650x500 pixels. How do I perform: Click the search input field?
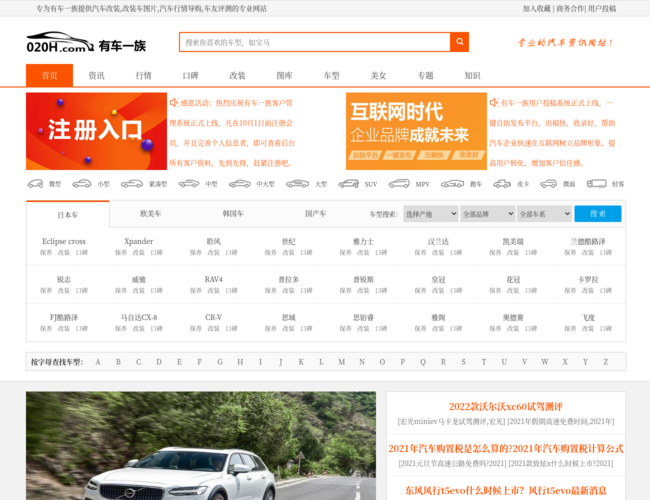[x=314, y=43]
